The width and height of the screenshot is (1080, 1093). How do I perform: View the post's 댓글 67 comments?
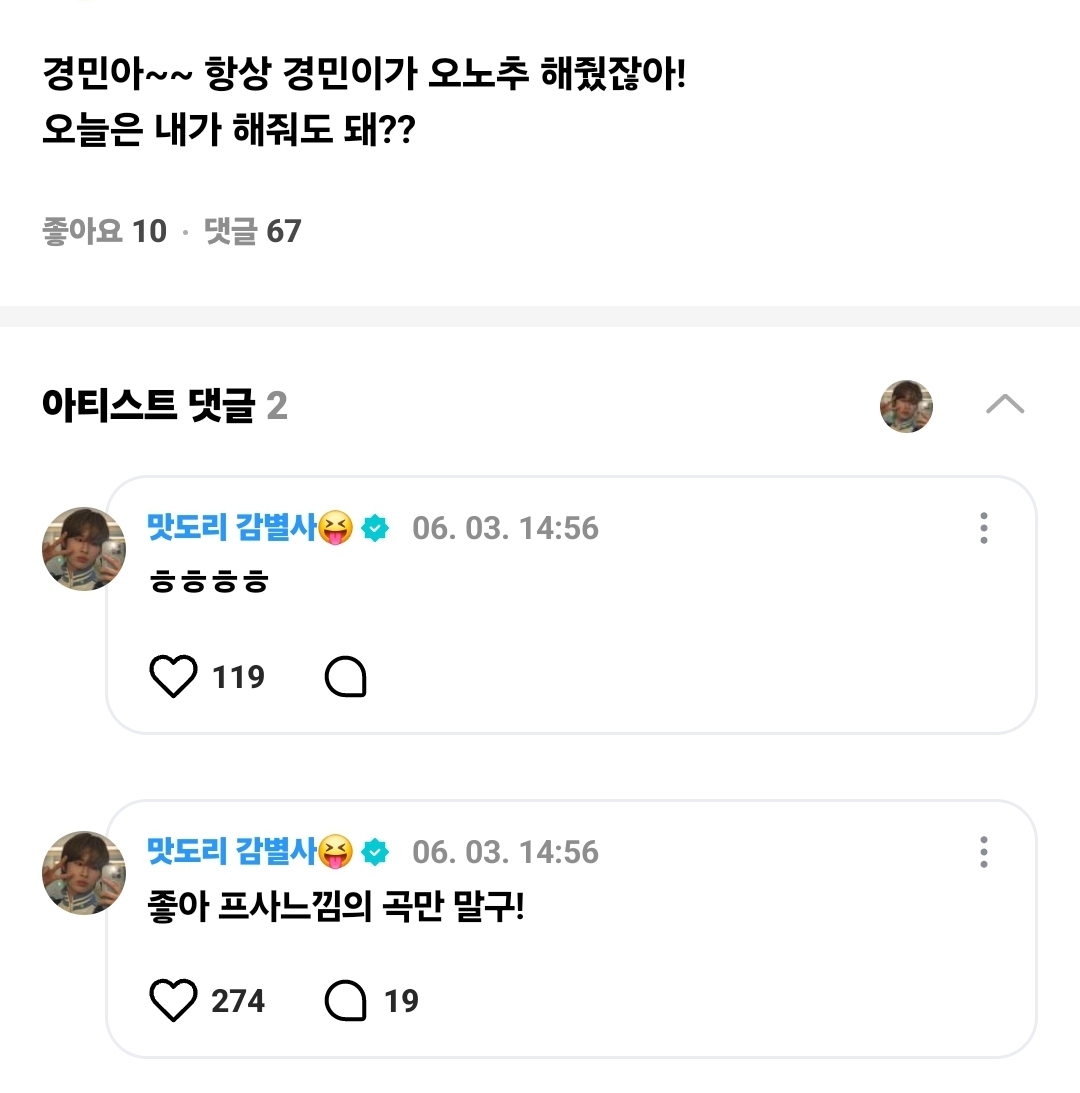252,232
